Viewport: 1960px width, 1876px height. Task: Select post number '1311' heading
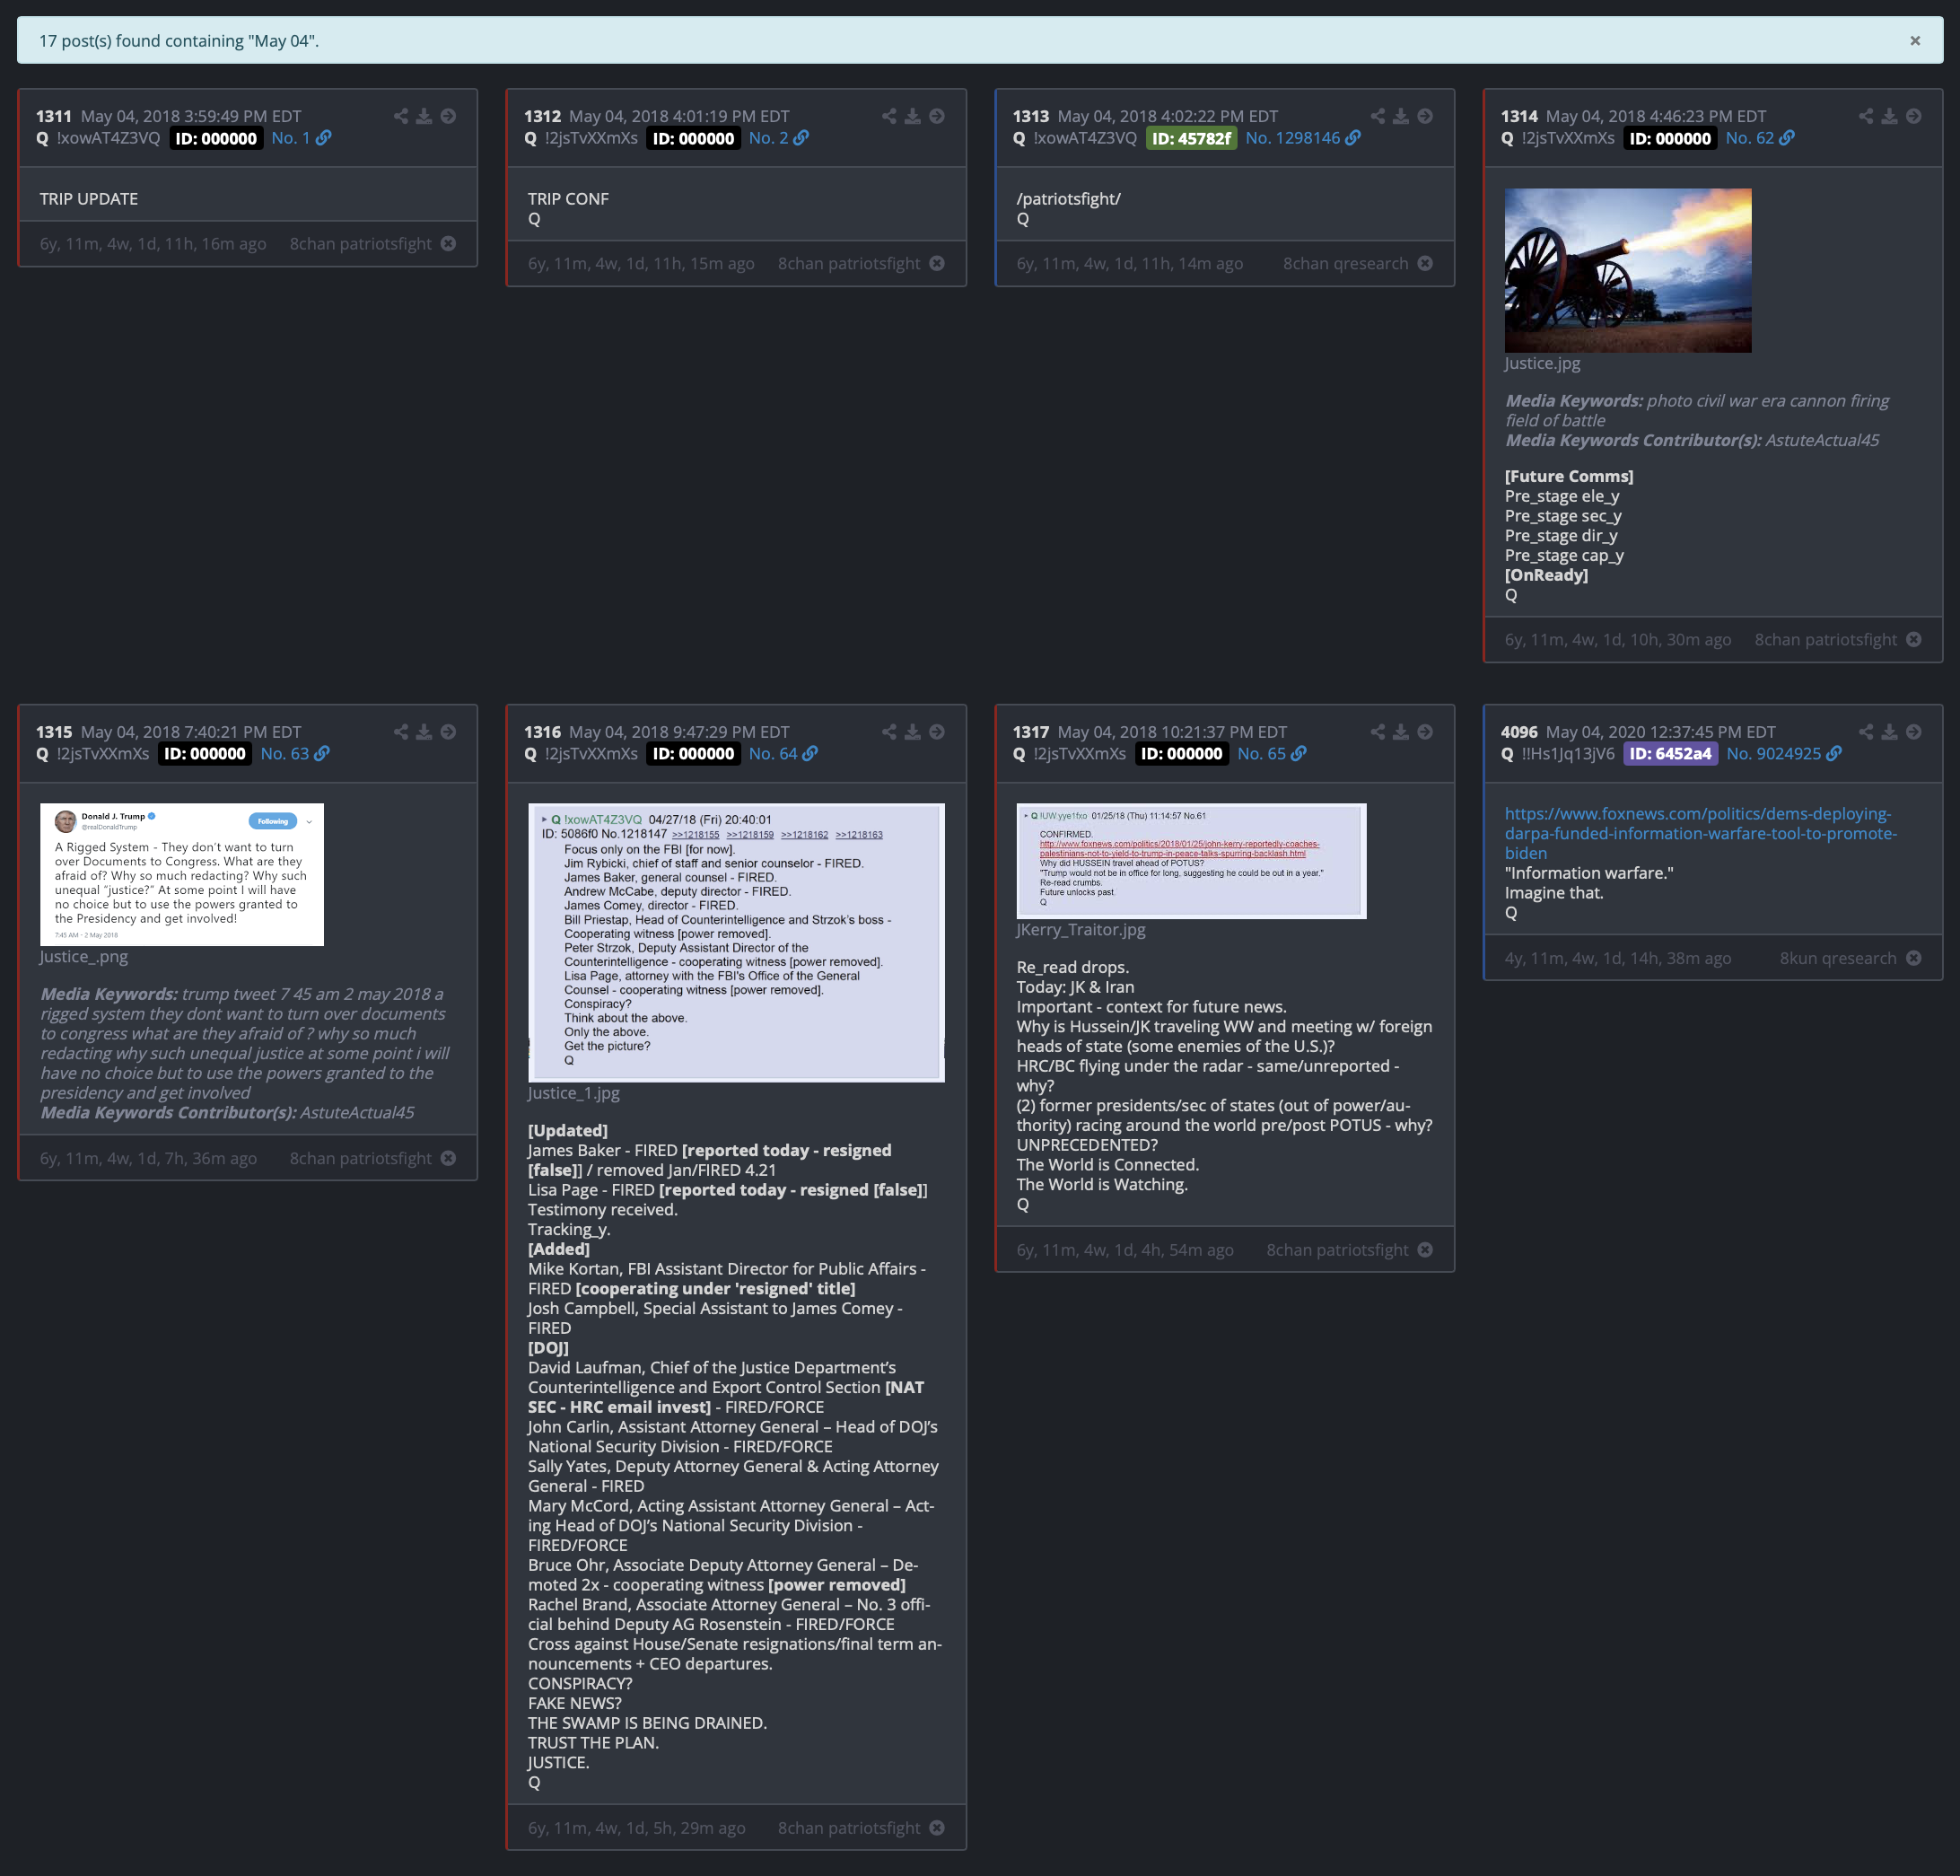[x=54, y=116]
